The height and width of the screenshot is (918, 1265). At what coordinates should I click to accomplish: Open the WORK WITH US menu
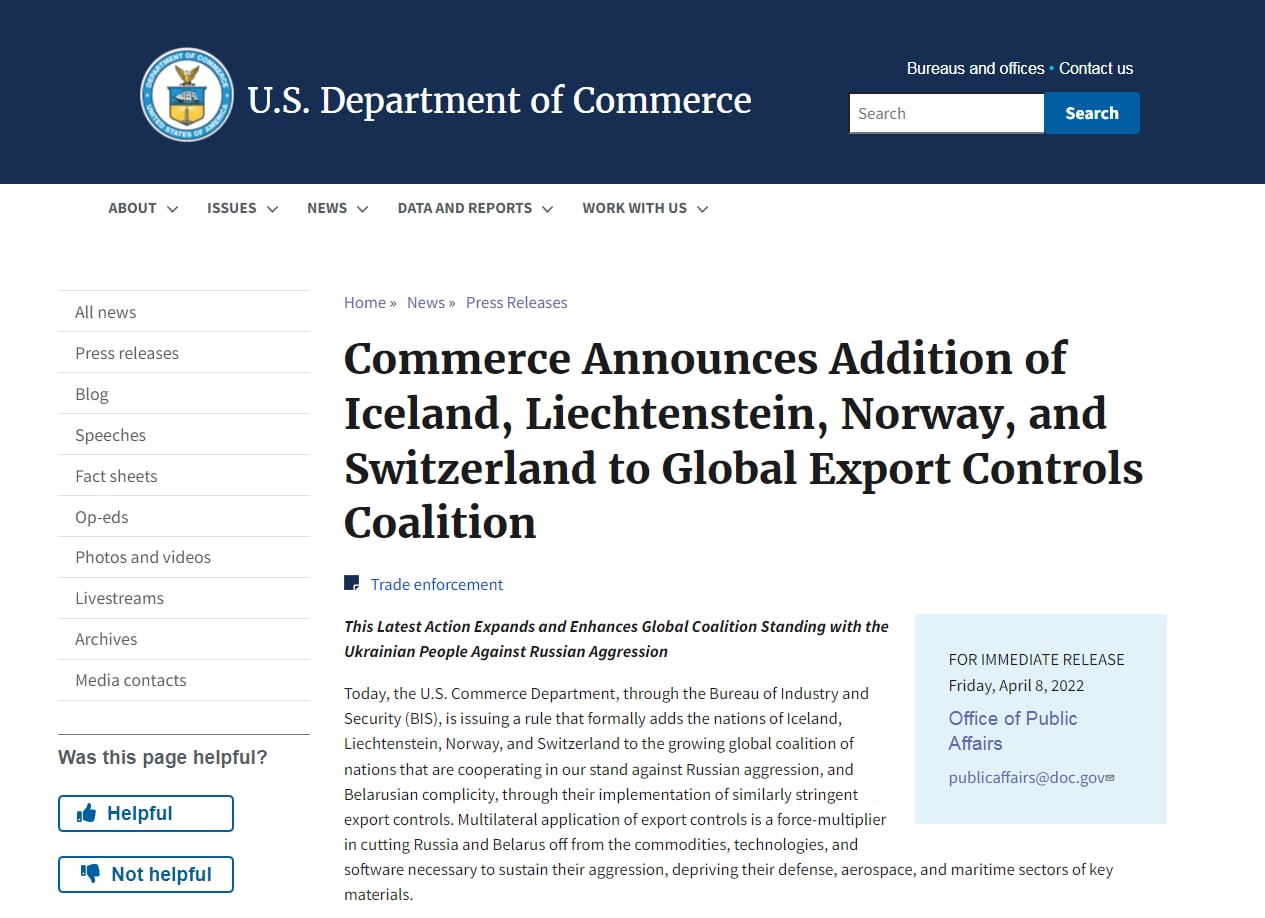[x=645, y=208]
